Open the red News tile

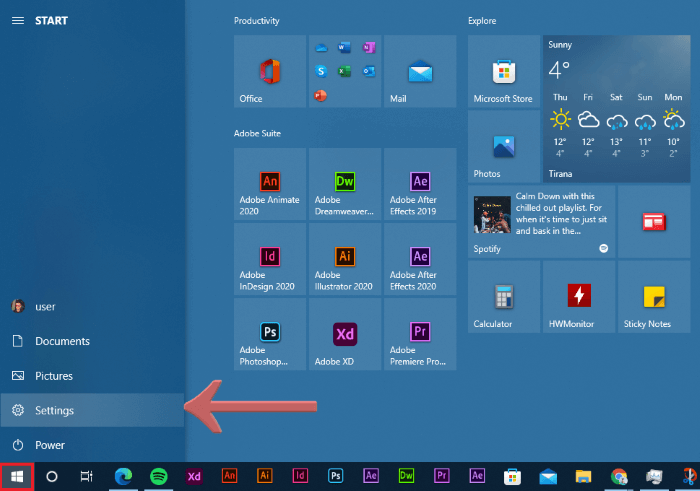tap(654, 221)
